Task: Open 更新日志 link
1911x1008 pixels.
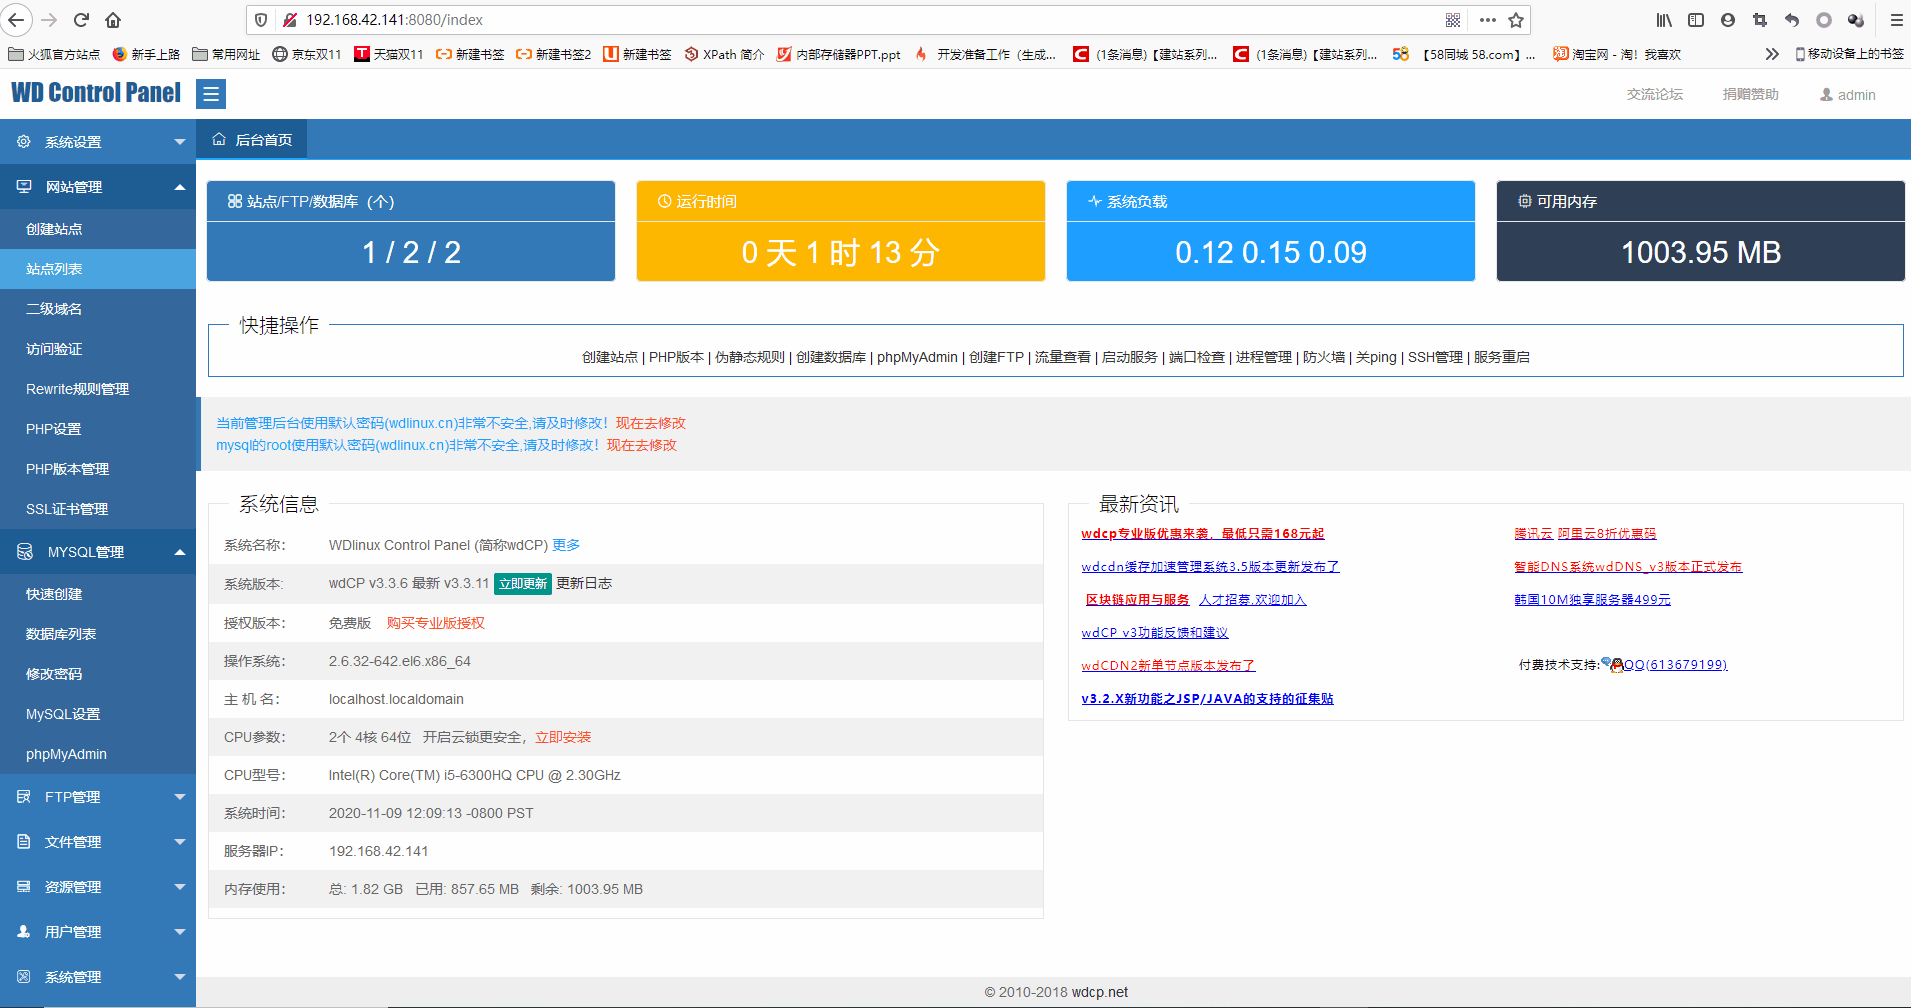Action: click(584, 584)
